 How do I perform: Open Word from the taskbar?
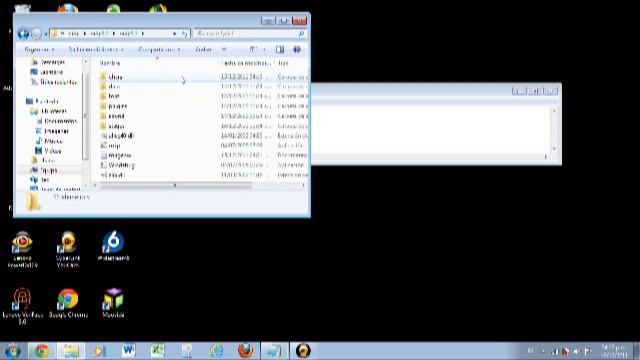[128, 351]
